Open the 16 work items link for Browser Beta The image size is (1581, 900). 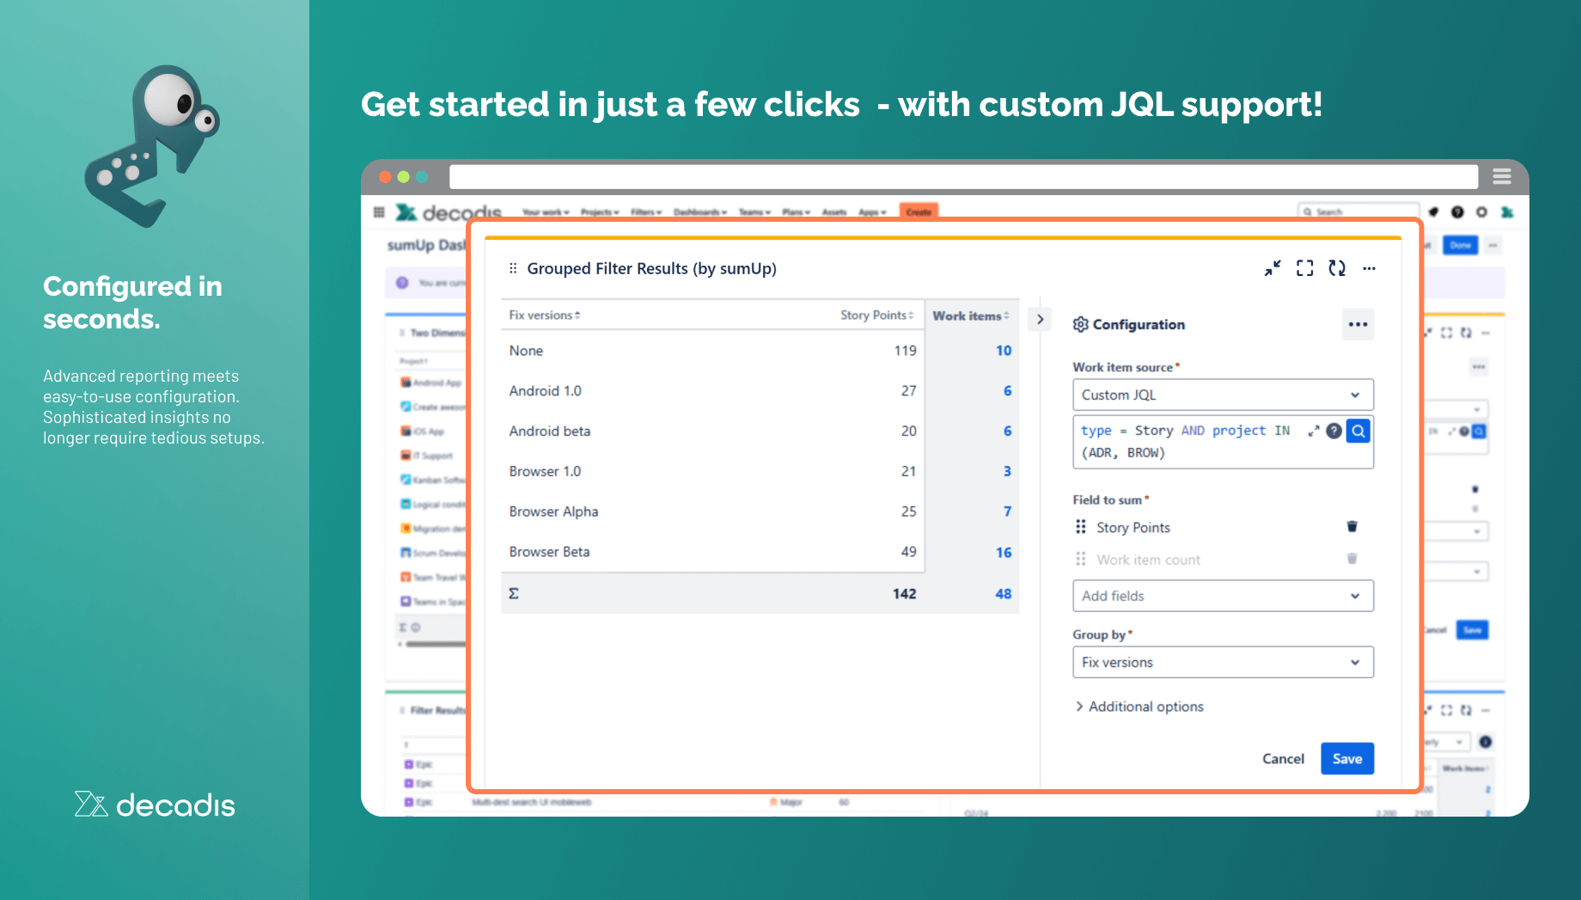[1003, 552]
